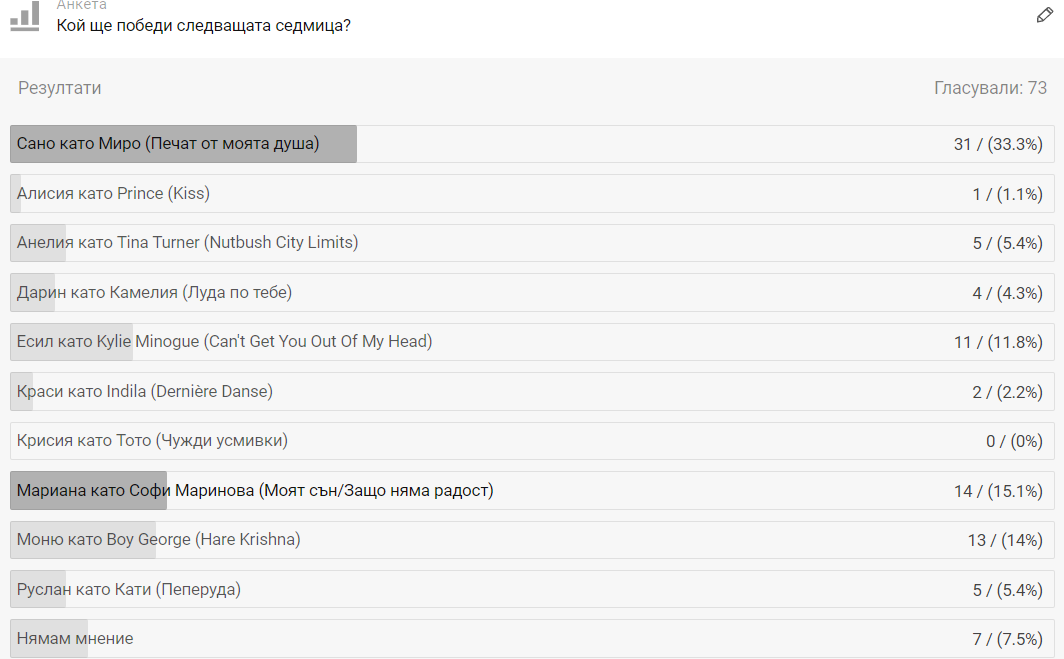1064x659 pixels.
Task: Choose the Алисия като Prince (Kiss) row
Action: tap(532, 193)
